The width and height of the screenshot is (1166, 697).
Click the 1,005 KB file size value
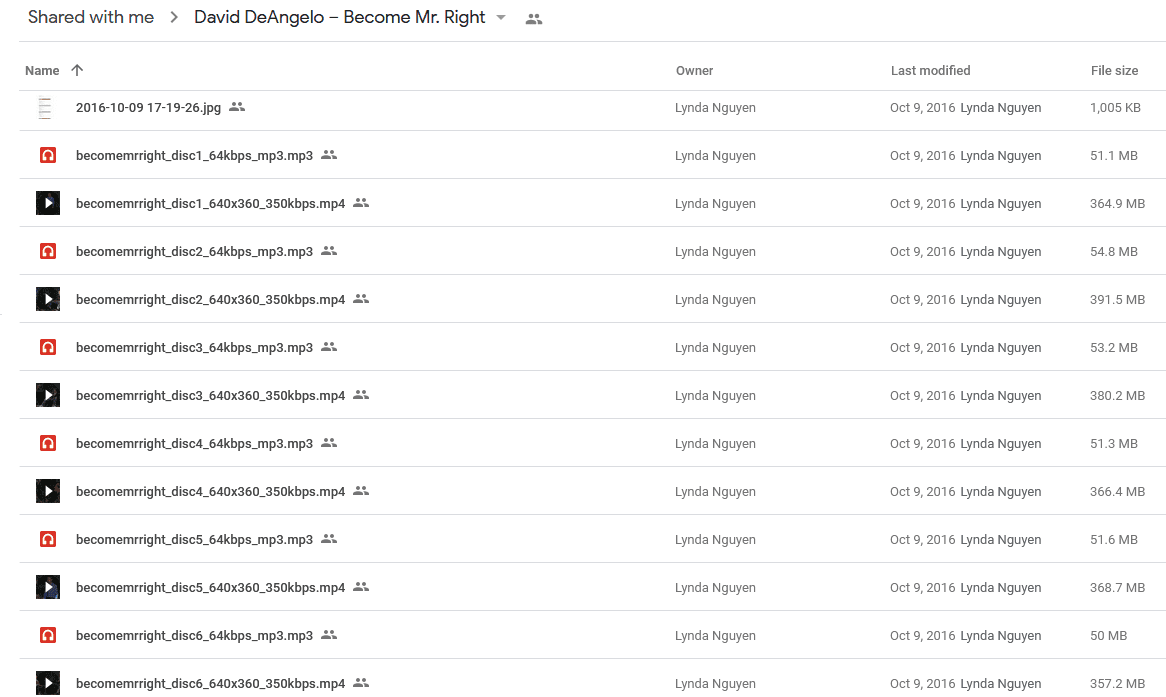pyautogui.click(x=1115, y=108)
